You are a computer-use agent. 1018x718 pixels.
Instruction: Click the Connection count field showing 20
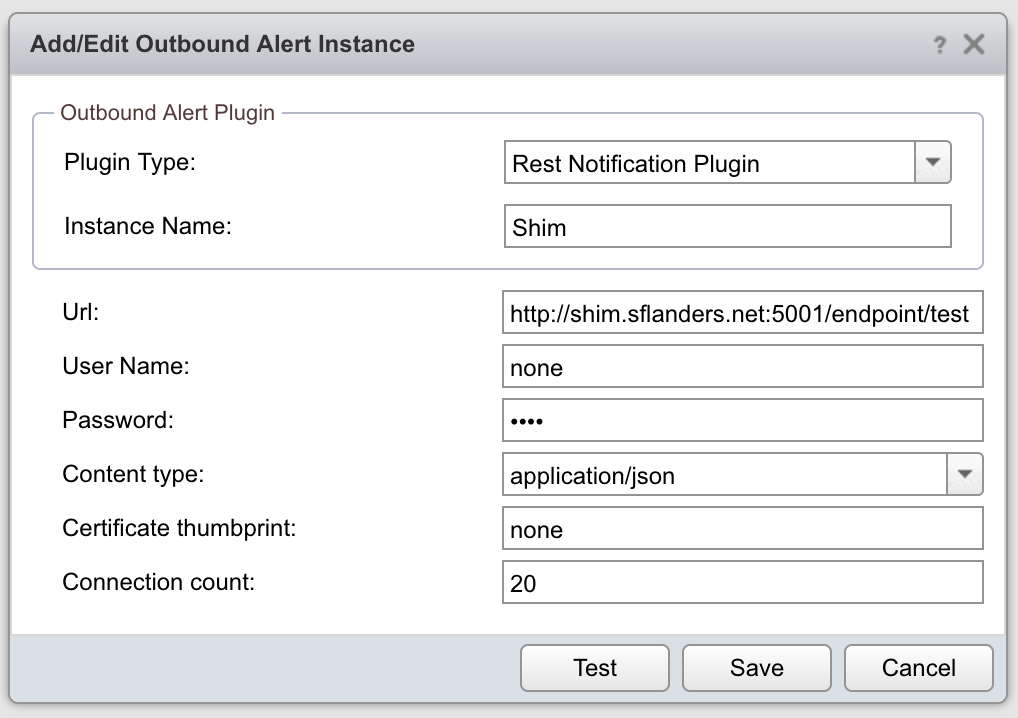pos(742,583)
